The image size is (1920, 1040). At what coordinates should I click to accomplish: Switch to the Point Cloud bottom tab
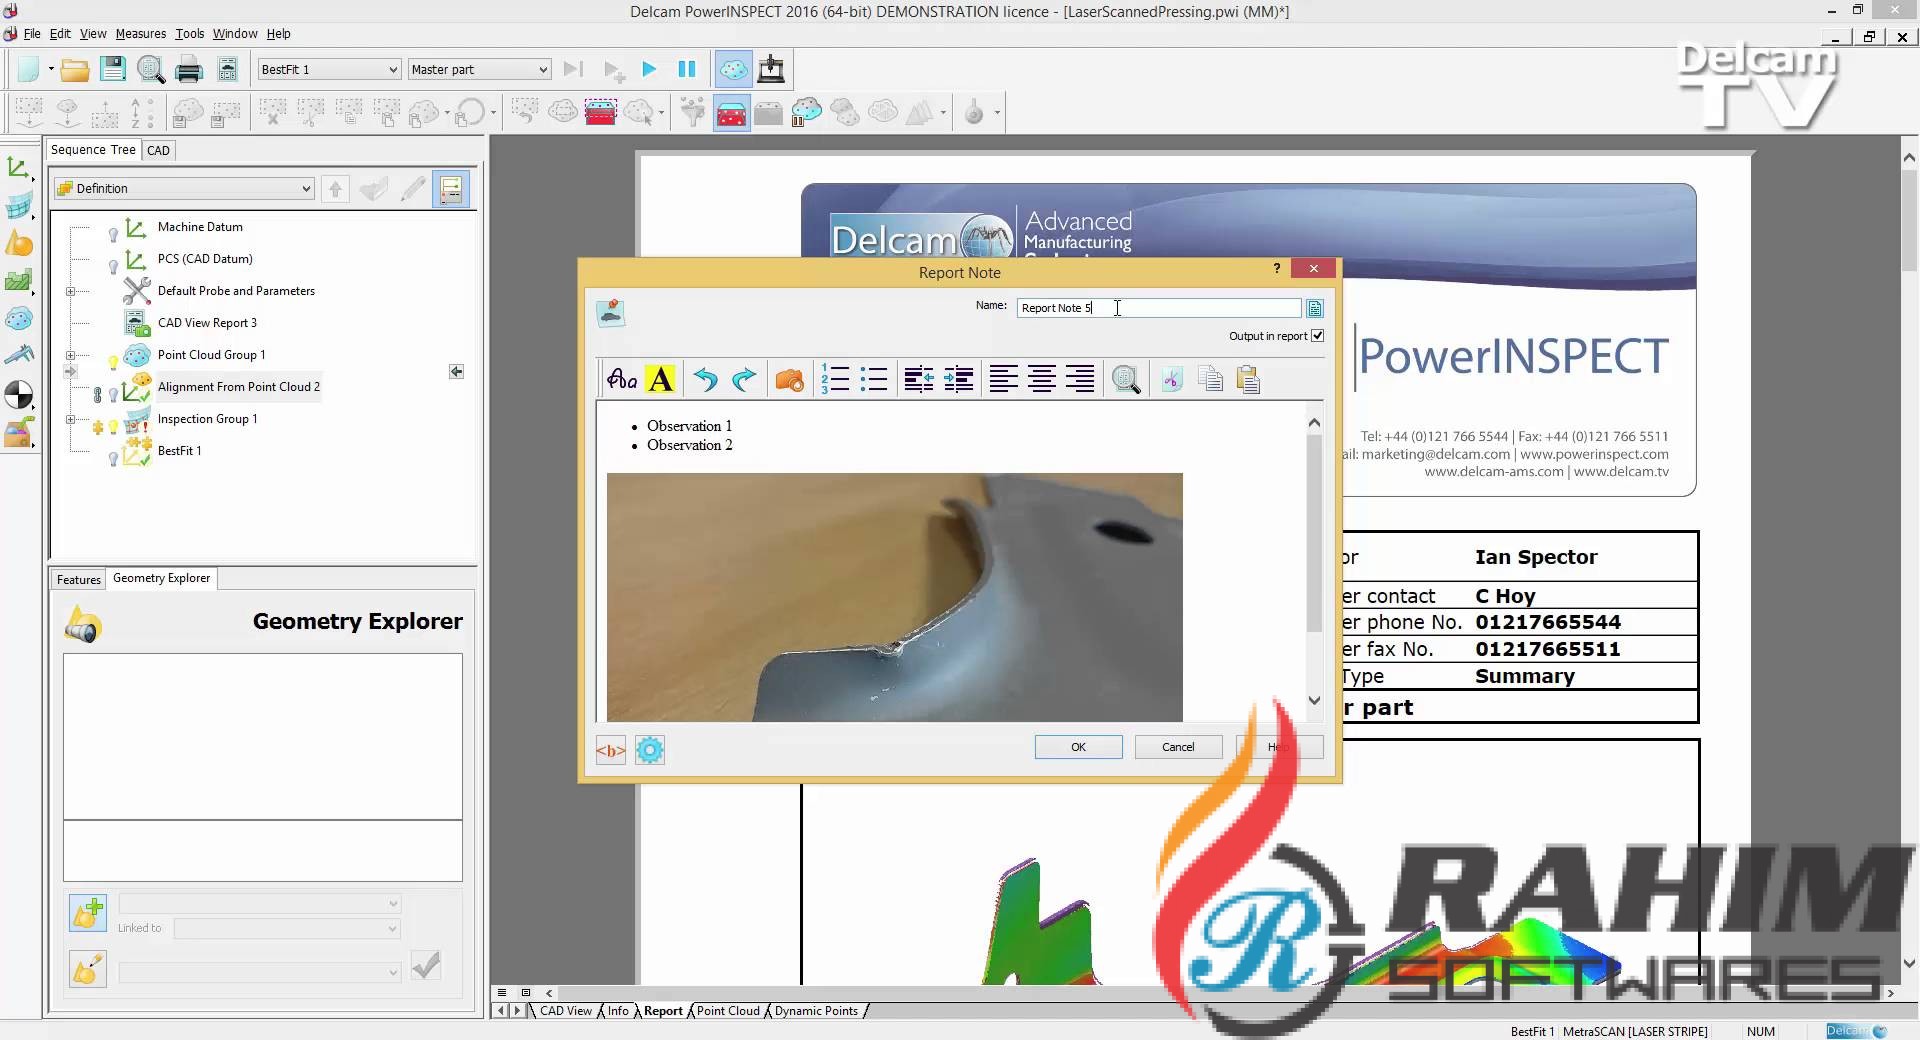(x=728, y=1011)
